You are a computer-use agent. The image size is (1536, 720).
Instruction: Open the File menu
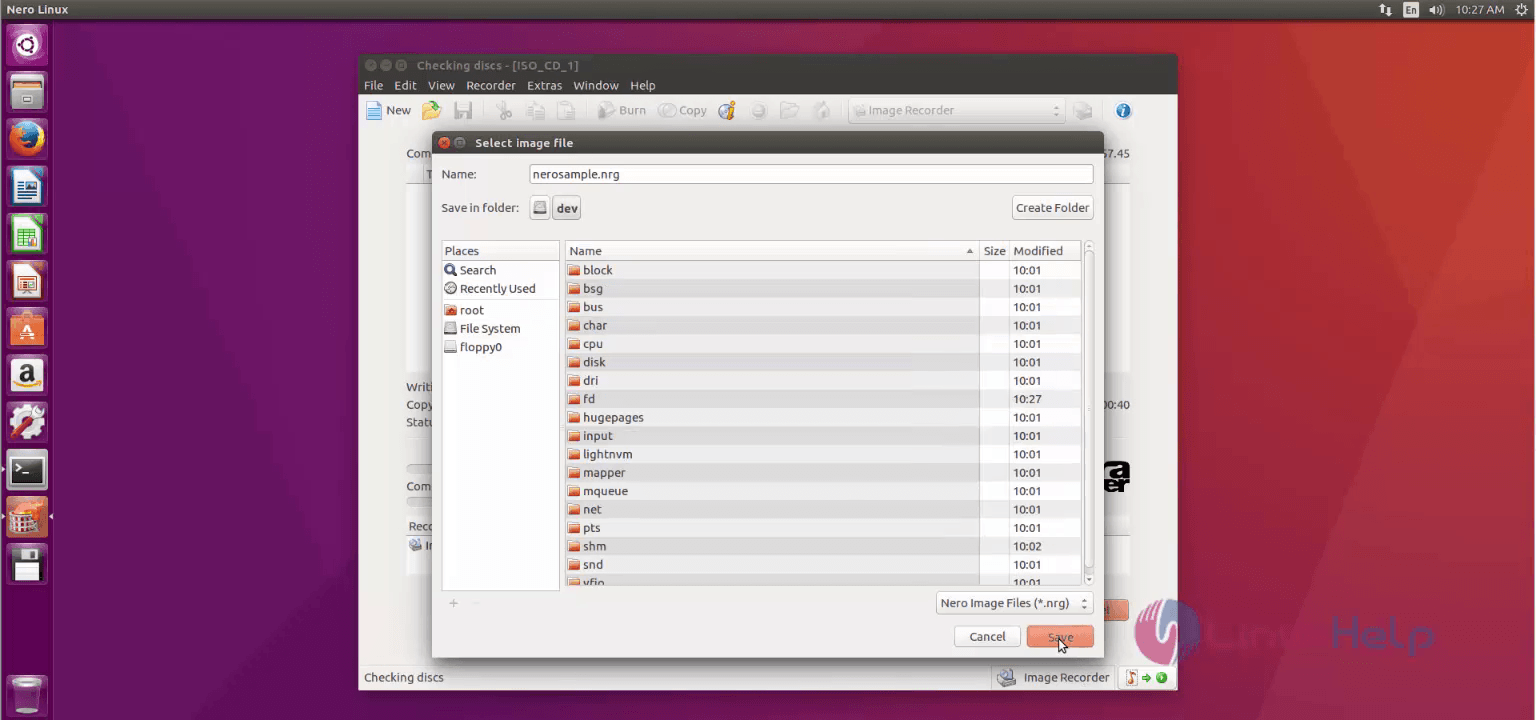374,86
